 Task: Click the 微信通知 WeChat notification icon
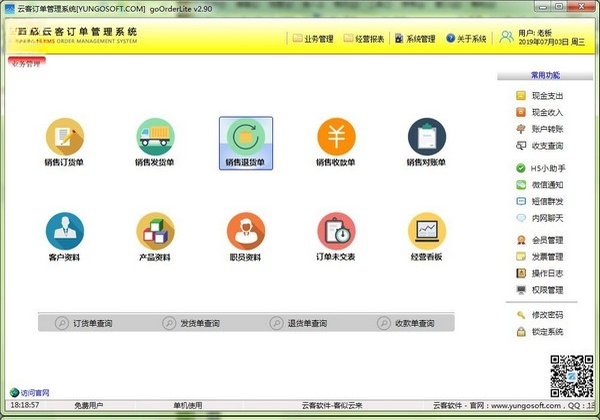(x=521, y=185)
